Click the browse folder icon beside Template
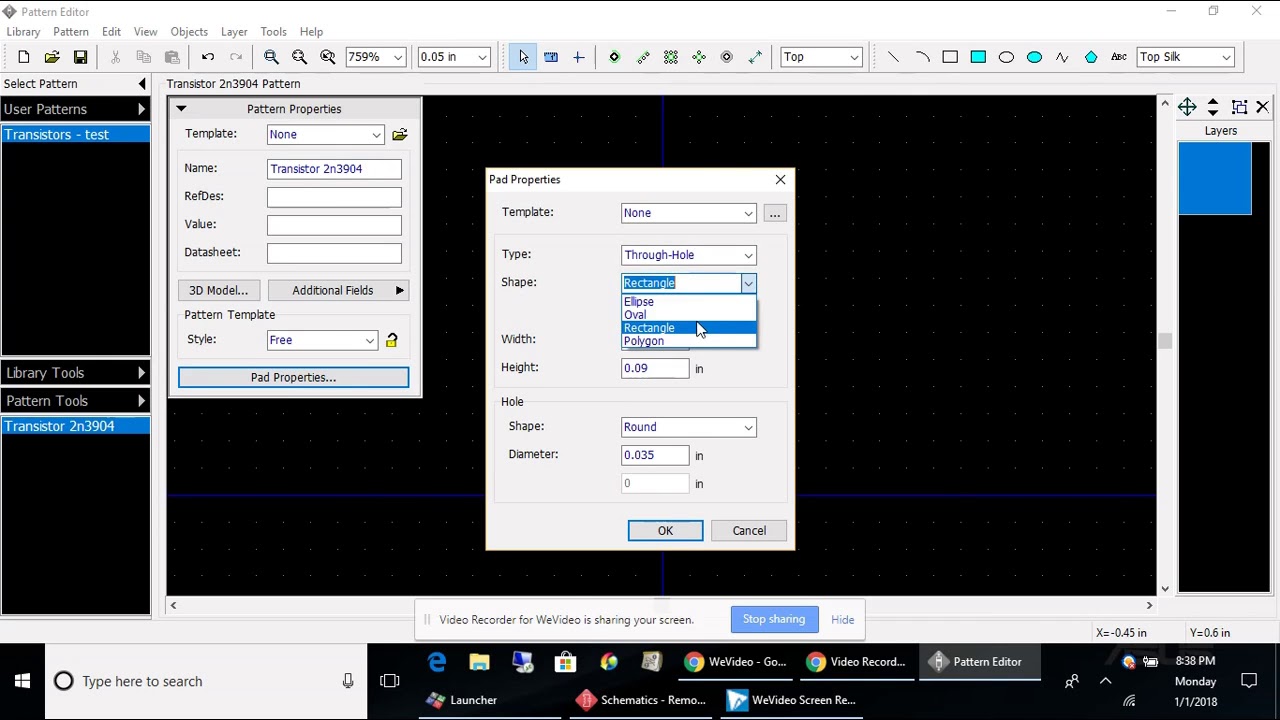The image size is (1280, 720). point(399,134)
